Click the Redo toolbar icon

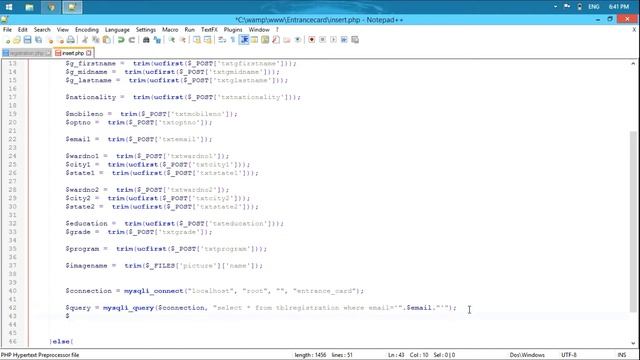pos(131,40)
